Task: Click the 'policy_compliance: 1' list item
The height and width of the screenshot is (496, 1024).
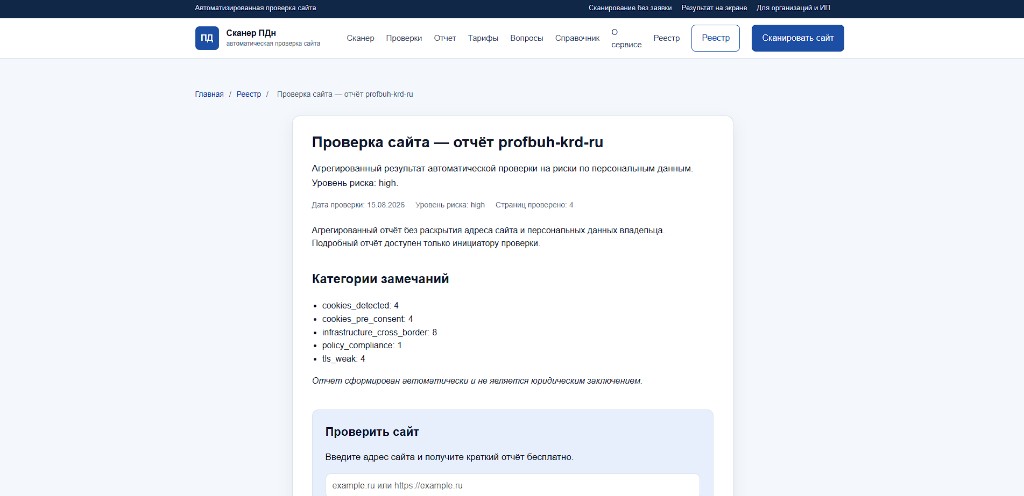Action: pyautogui.click(x=362, y=345)
